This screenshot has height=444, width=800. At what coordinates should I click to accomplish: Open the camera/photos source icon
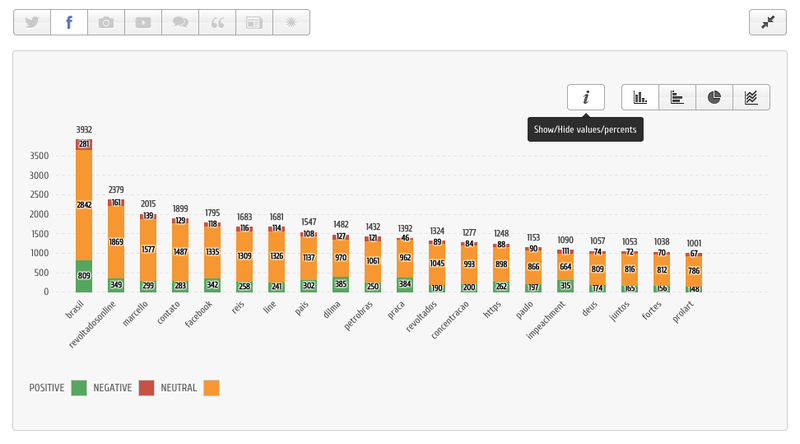click(106, 22)
